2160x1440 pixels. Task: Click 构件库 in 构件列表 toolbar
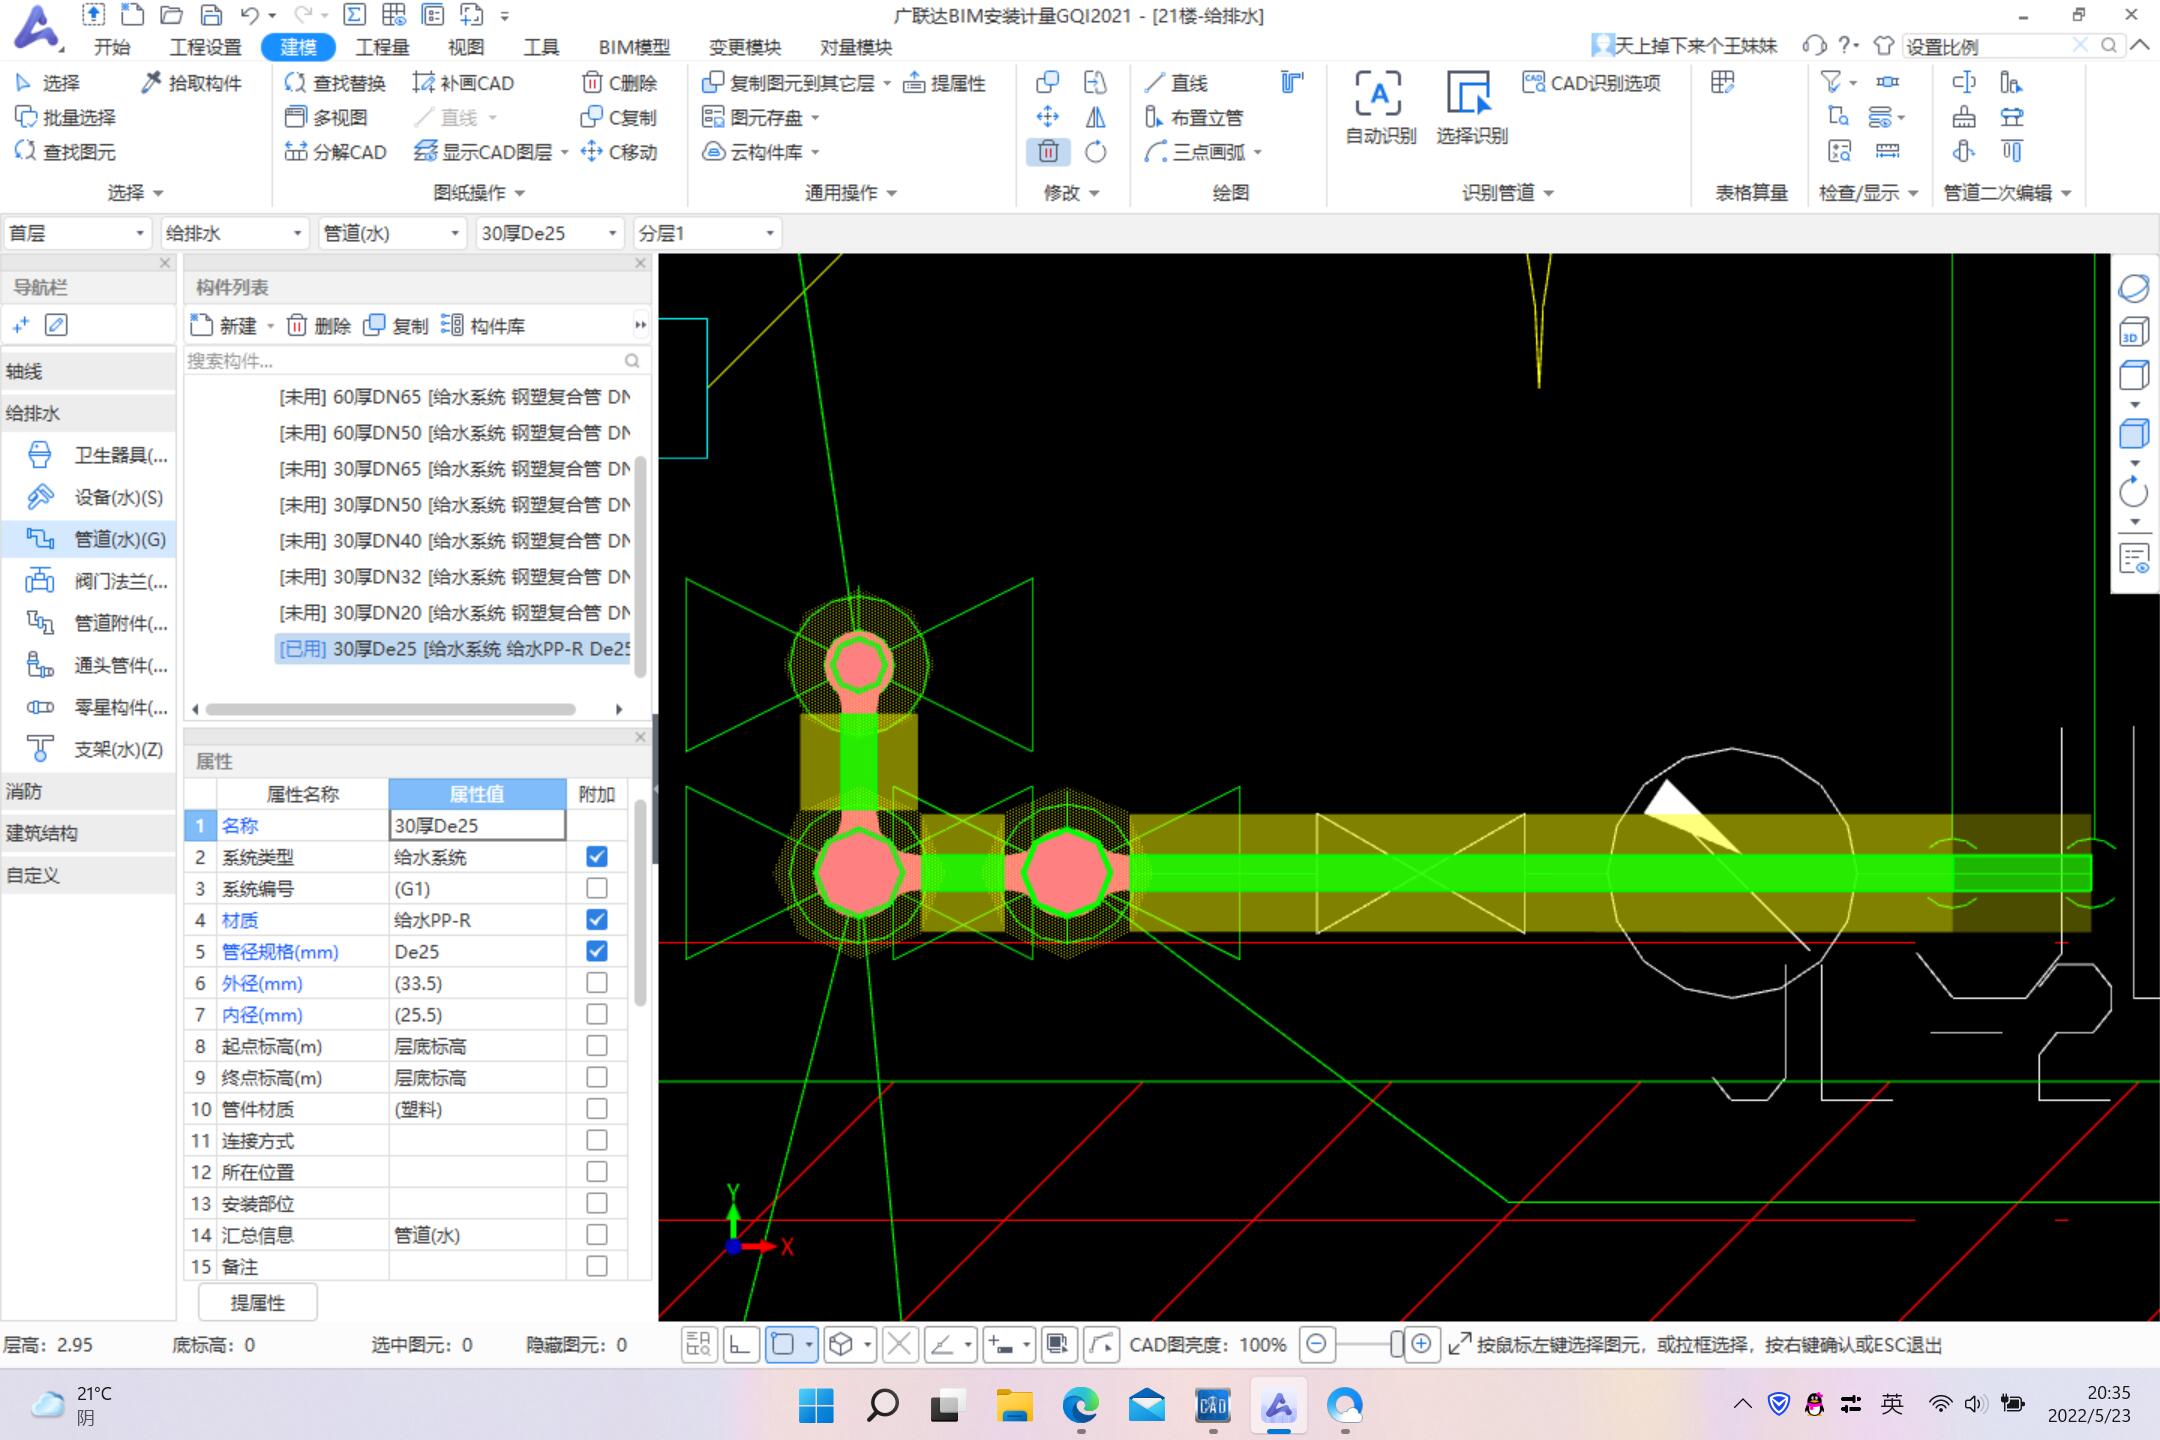tap(483, 326)
